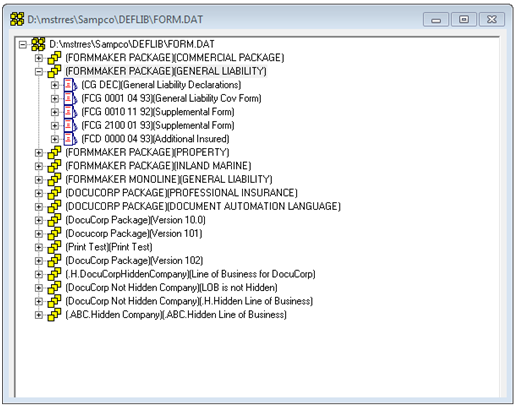Expand the Version 101 node
This screenshot has height=407, width=518.
pos(39,234)
